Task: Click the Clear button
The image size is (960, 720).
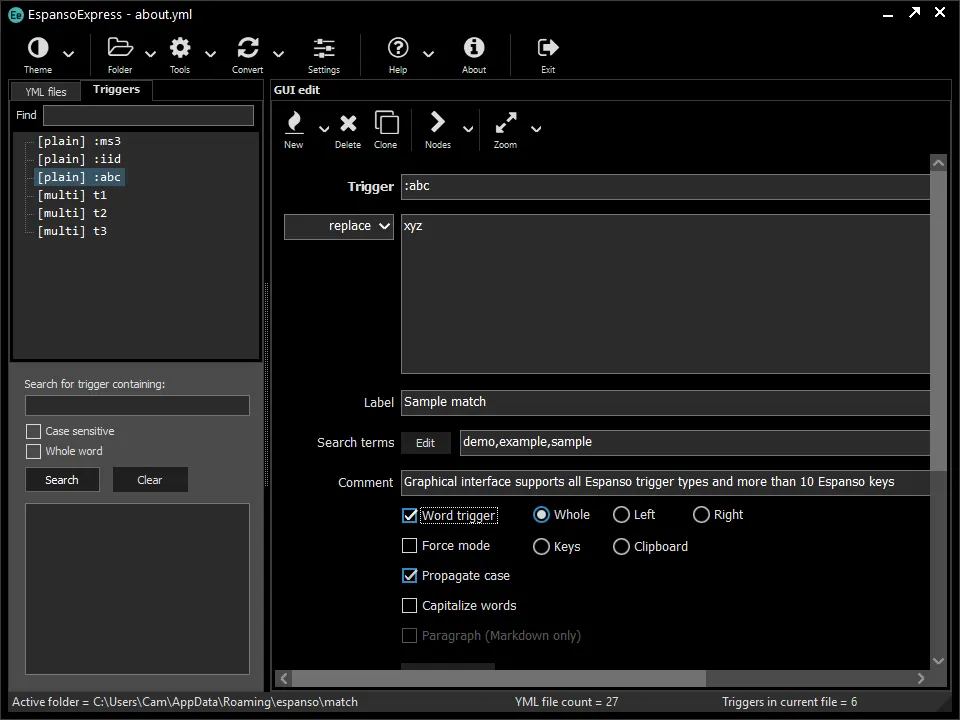Action: tap(150, 480)
